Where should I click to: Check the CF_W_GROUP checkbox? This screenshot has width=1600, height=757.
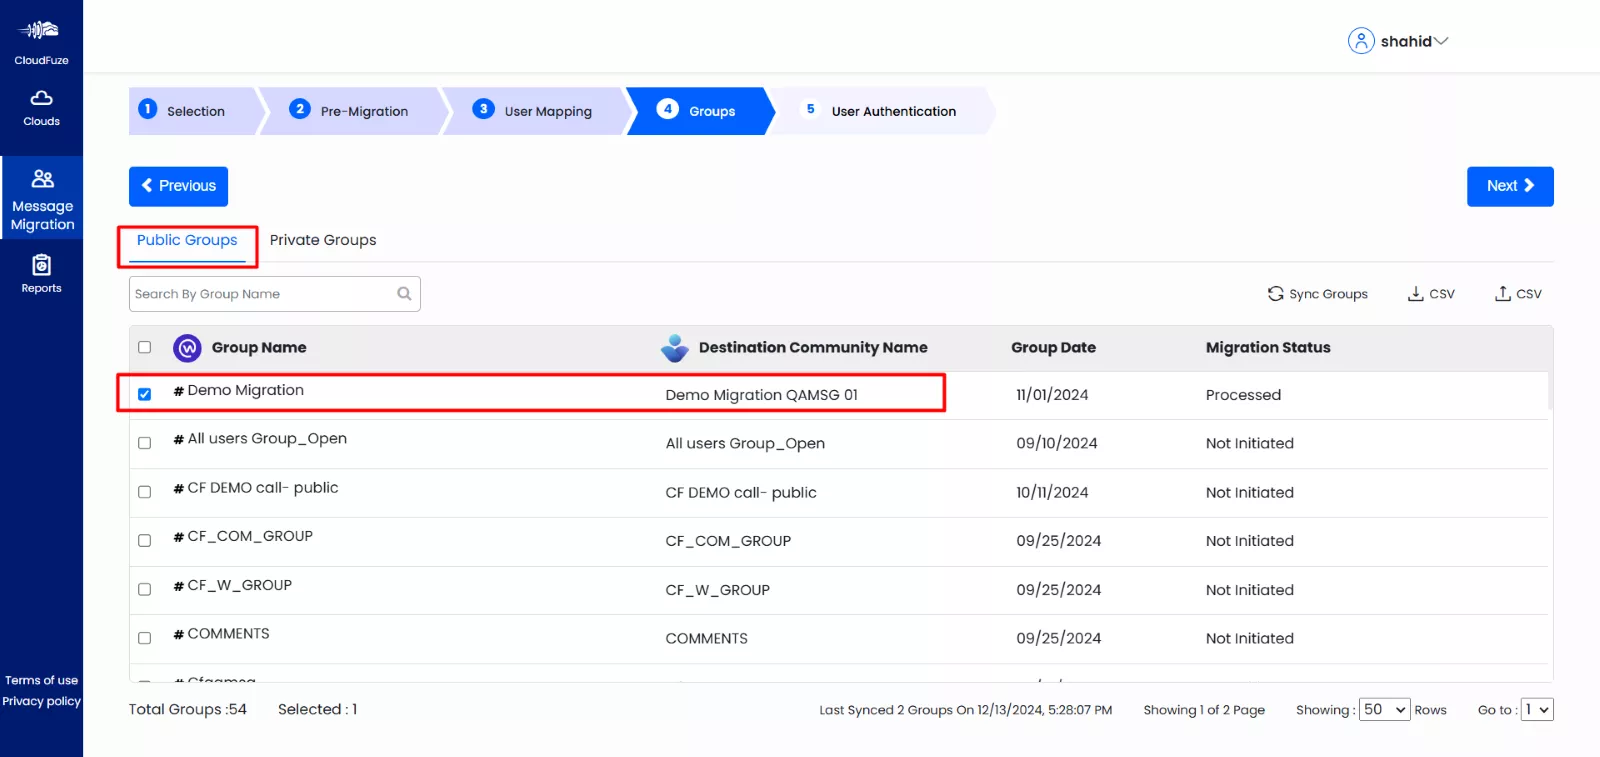(x=144, y=590)
